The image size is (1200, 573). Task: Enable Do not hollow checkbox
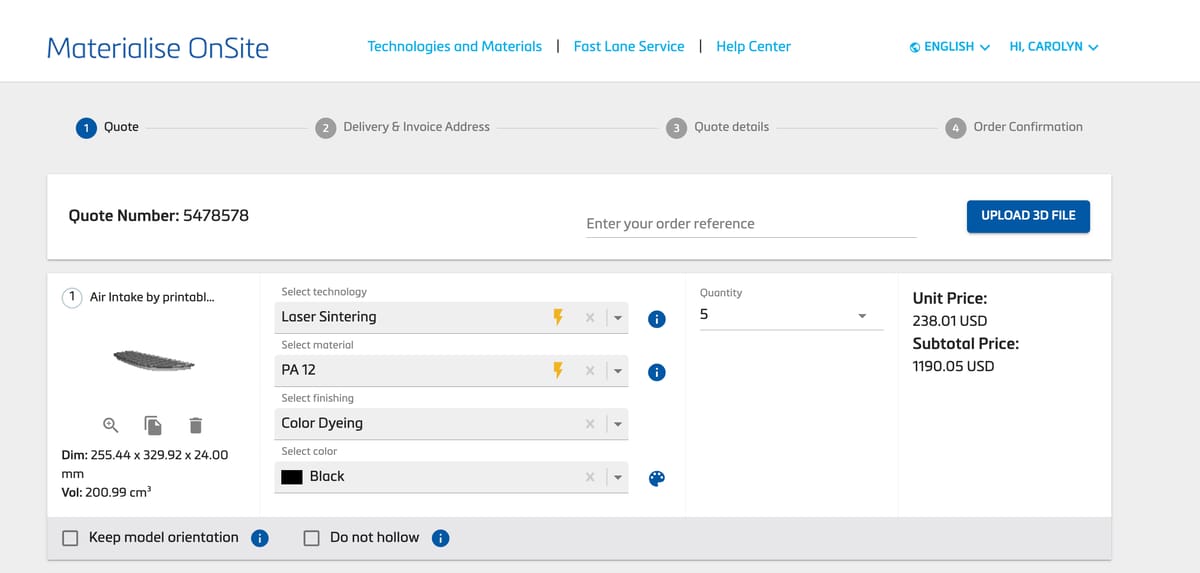tap(311, 538)
